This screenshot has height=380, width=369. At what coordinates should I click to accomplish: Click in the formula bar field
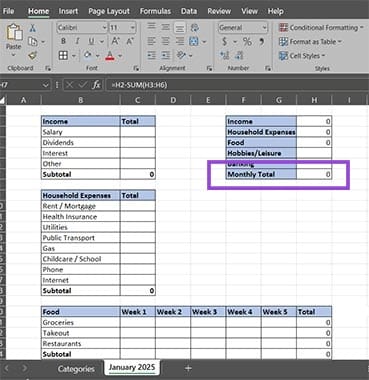(236, 85)
